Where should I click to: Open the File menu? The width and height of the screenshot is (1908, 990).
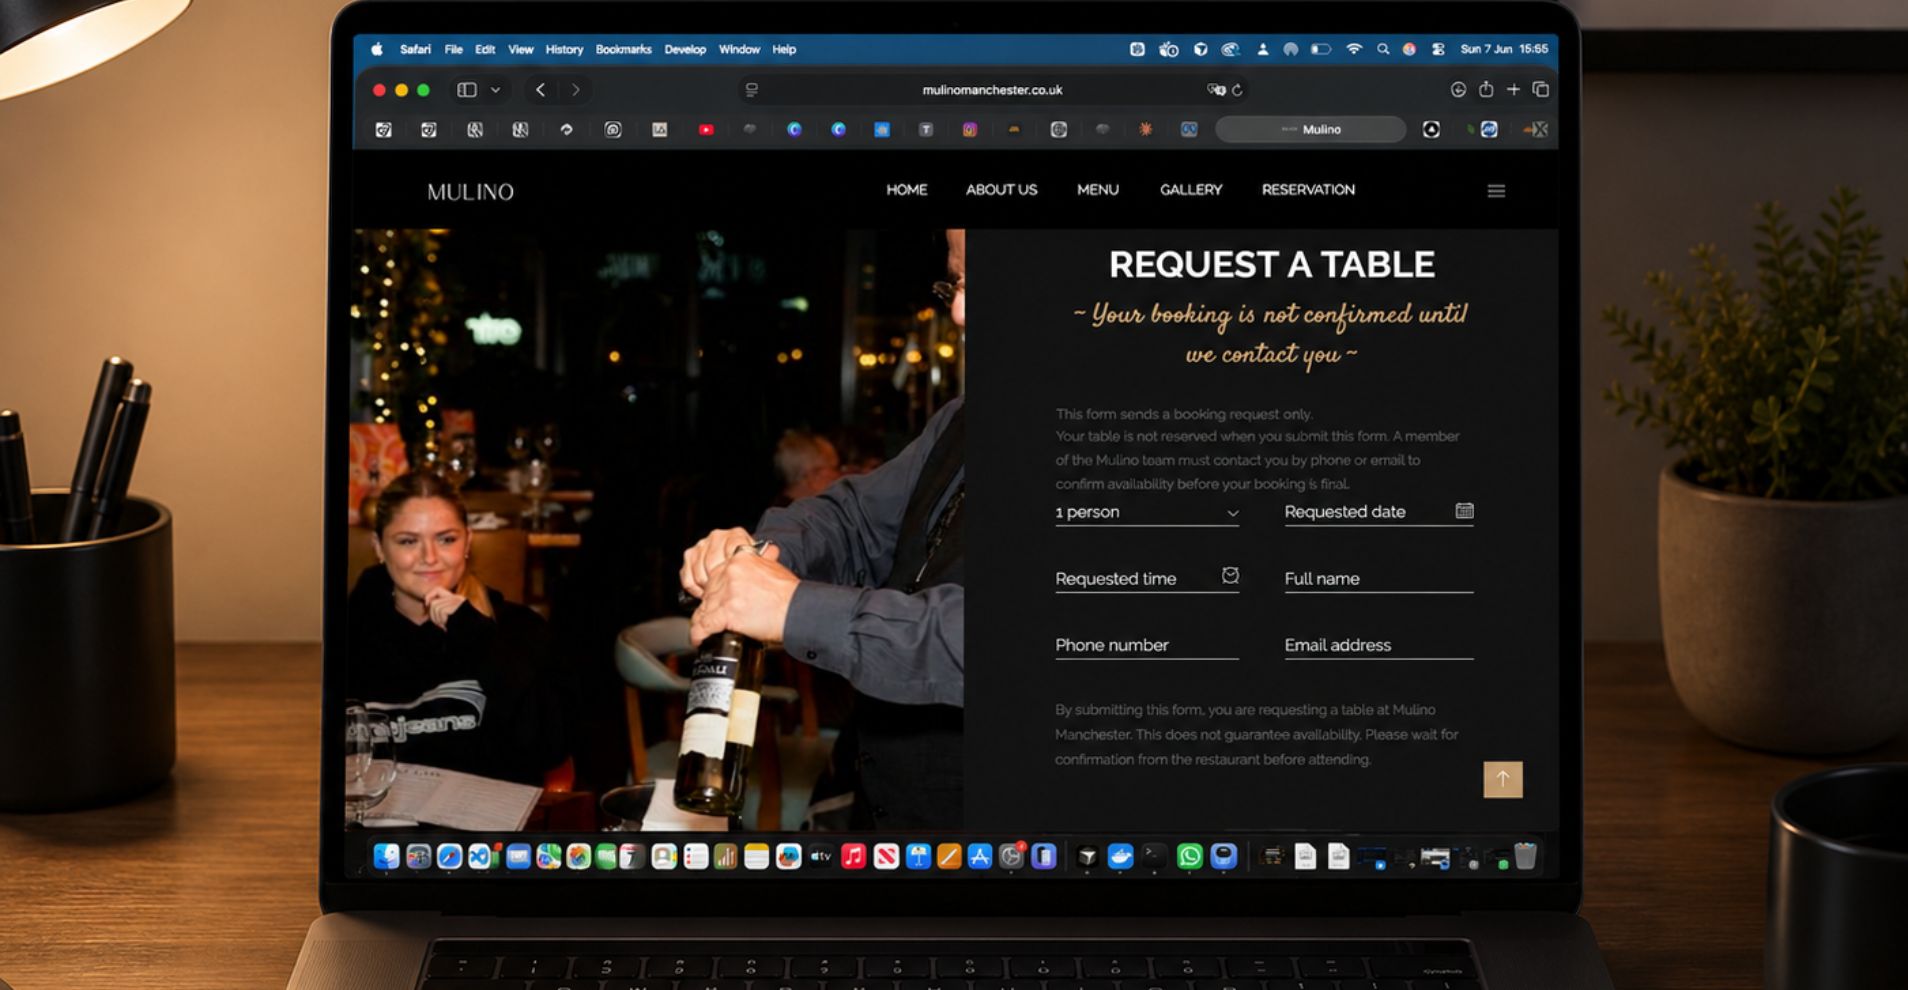pyautogui.click(x=453, y=49)
